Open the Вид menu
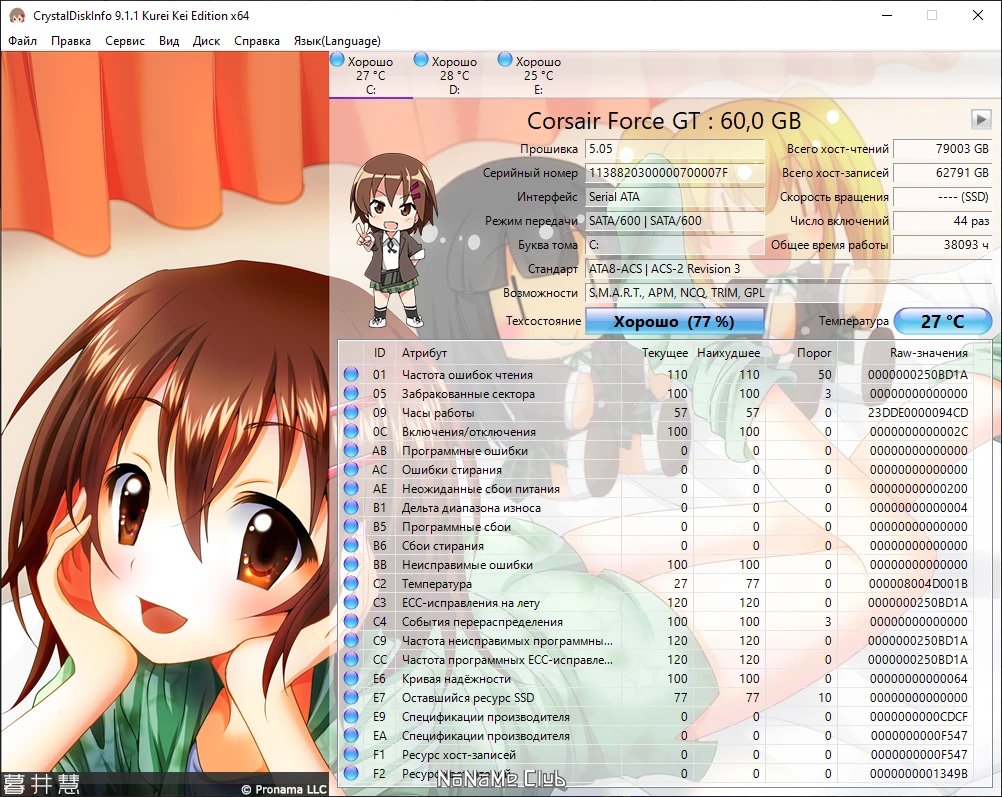The height and width of the screenshot is (797, 1002). (169, 41)
